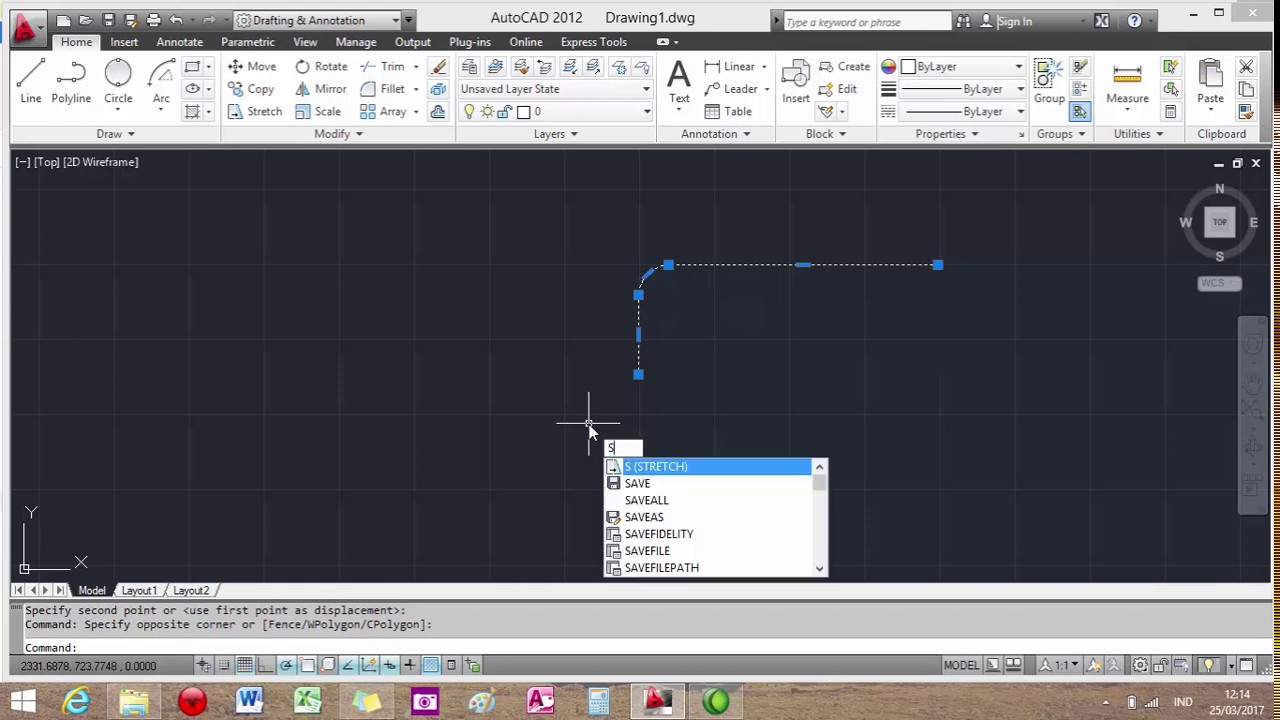Expand the Modify panel
Viewport: 1280px width, 720px height.
pyautogui.click(x=337, y=134)
